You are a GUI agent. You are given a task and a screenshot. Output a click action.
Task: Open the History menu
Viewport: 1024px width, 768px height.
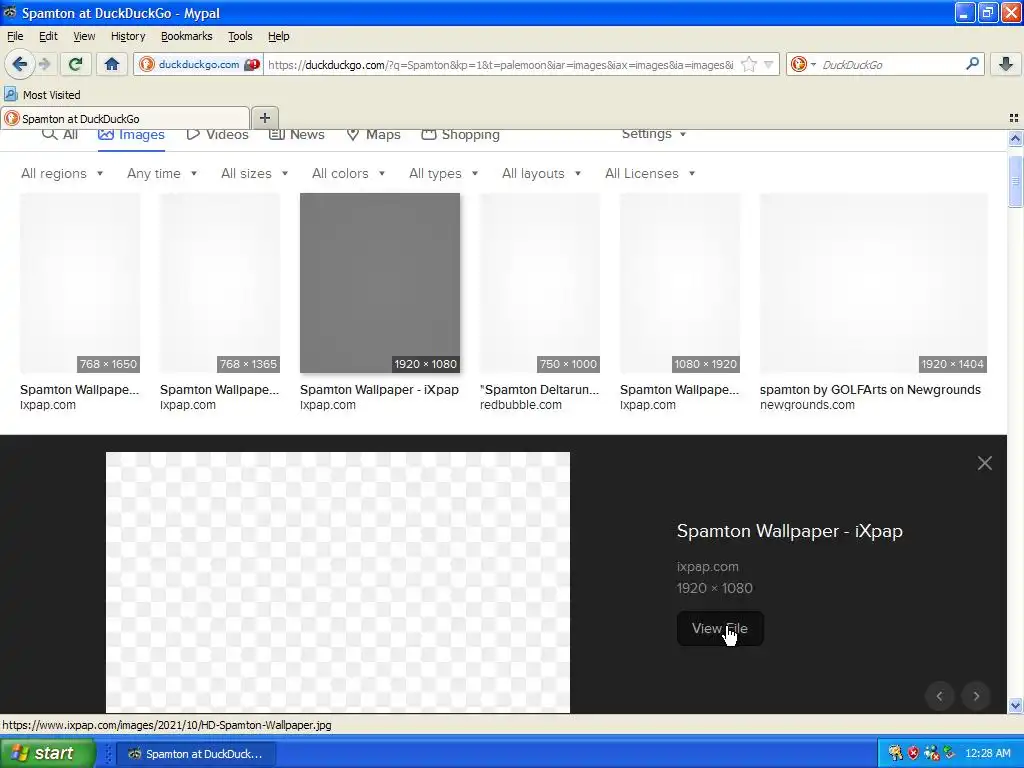(127, 36)
